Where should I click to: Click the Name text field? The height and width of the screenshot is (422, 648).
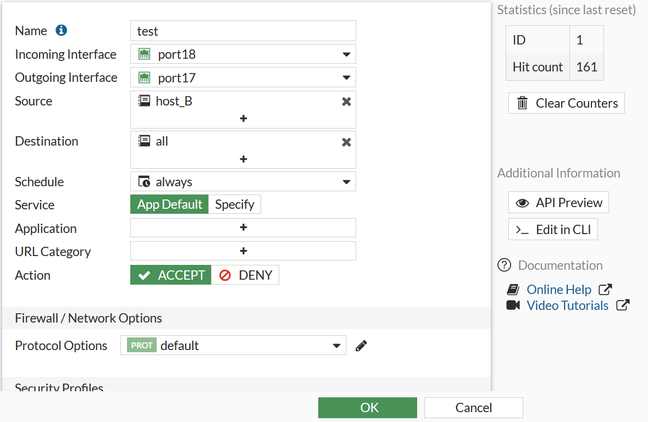[x=243, y=31]
